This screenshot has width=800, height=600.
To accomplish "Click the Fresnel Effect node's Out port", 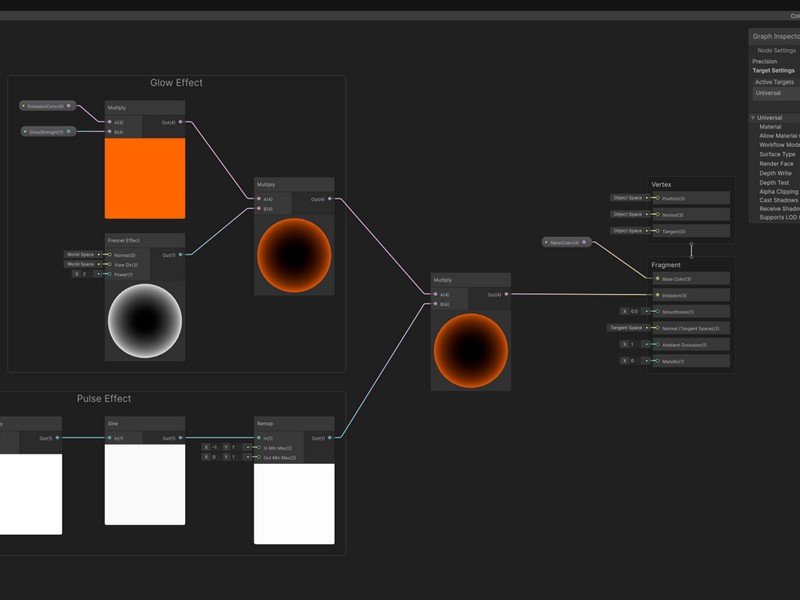I will tap(181, 255).
